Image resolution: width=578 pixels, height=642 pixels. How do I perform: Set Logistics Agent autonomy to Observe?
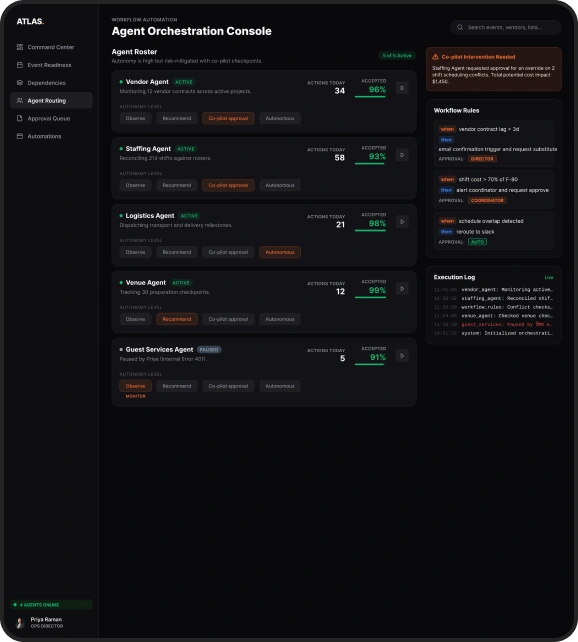pos(135,252)
